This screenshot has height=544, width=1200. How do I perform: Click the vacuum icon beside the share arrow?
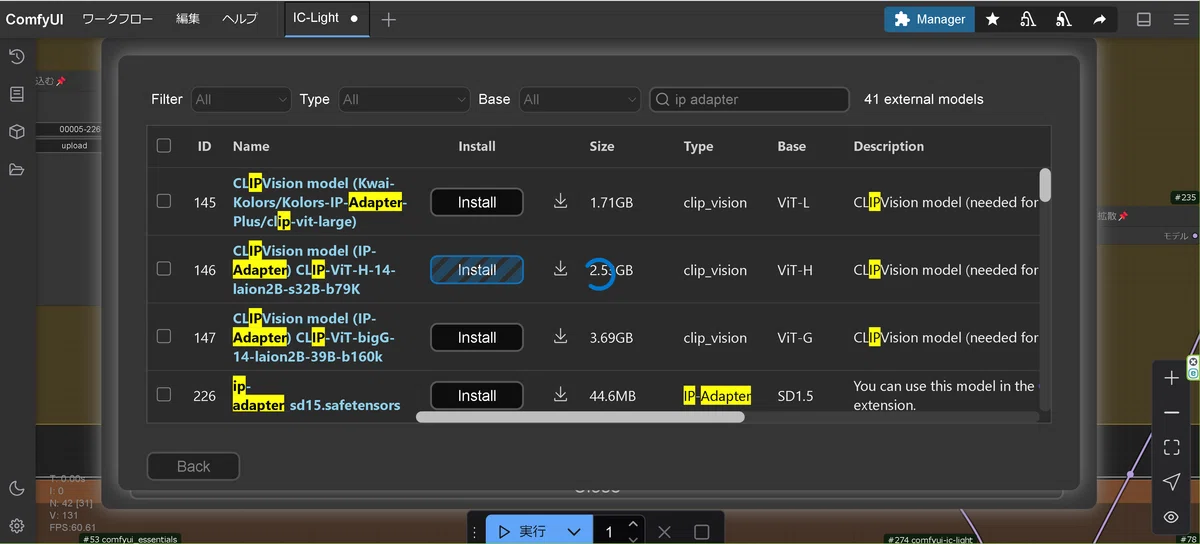click(1064, 19)
